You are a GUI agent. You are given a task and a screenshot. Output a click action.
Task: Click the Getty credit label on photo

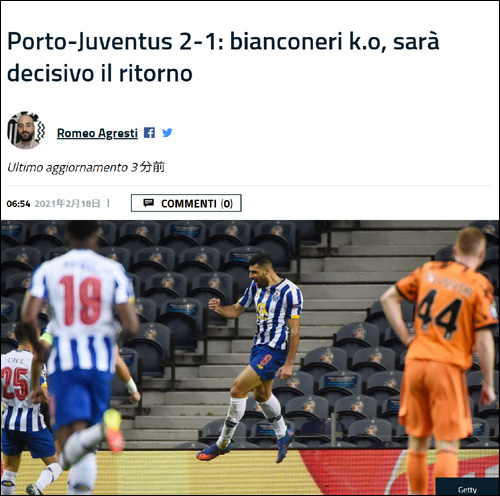coord(467,489)
